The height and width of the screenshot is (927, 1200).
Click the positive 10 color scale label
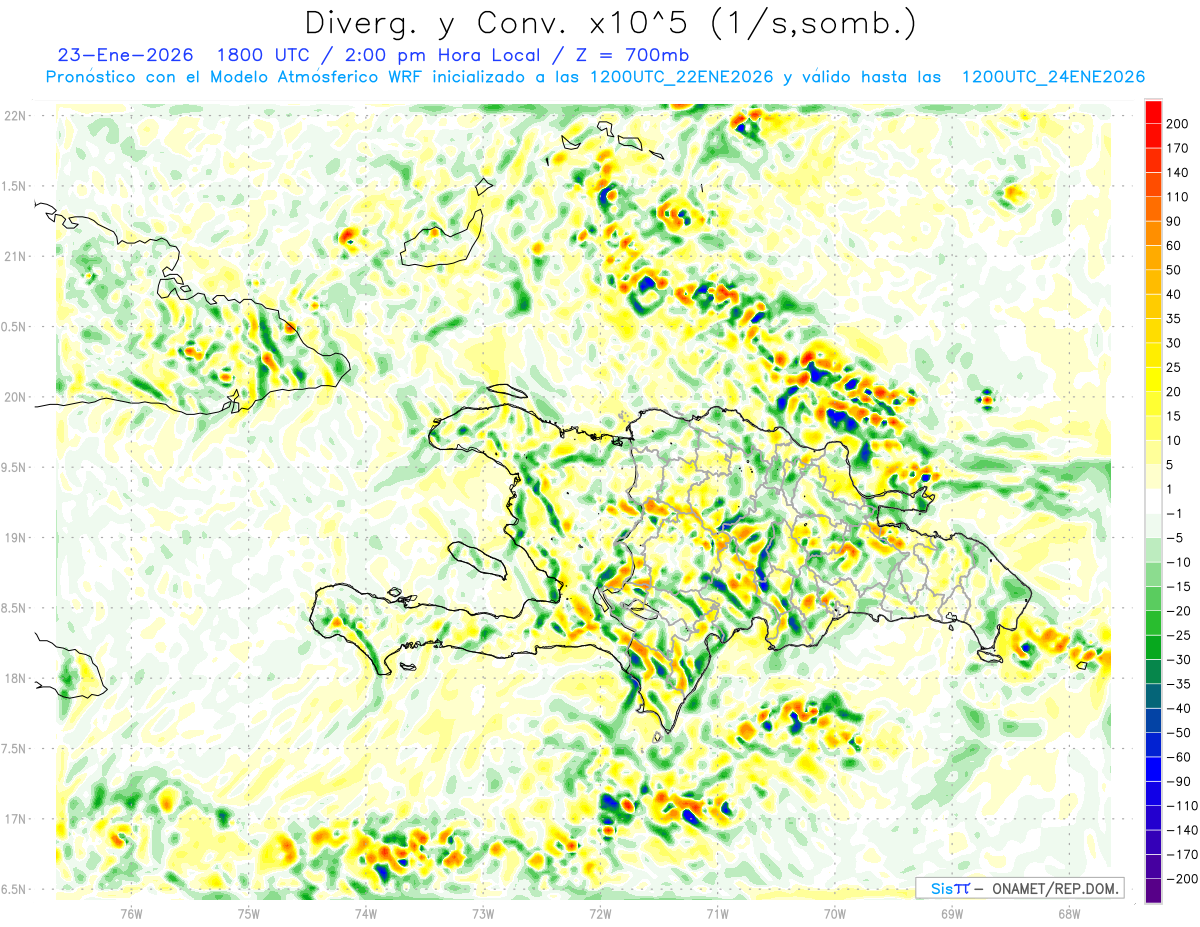tap(1175, 440)
